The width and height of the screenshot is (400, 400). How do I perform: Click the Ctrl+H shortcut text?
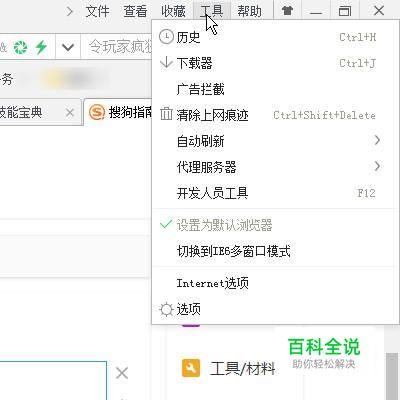click(358, 37)
